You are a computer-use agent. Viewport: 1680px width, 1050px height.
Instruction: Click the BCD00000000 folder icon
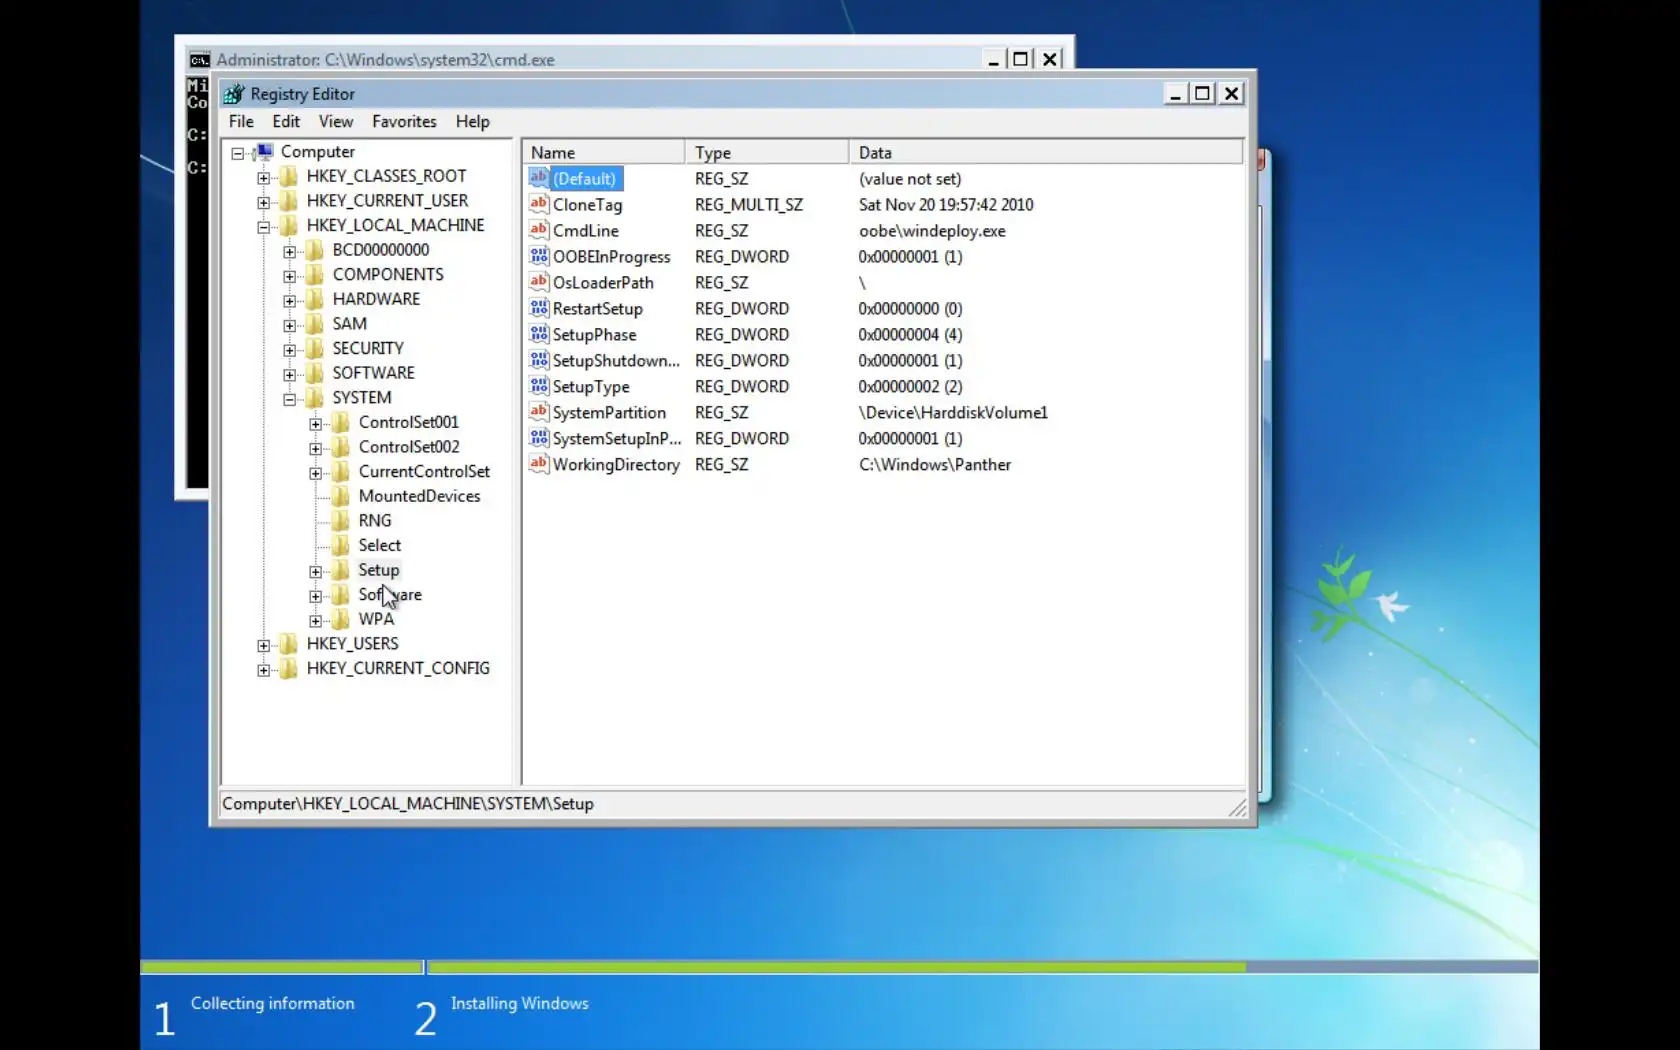point(315,250)
